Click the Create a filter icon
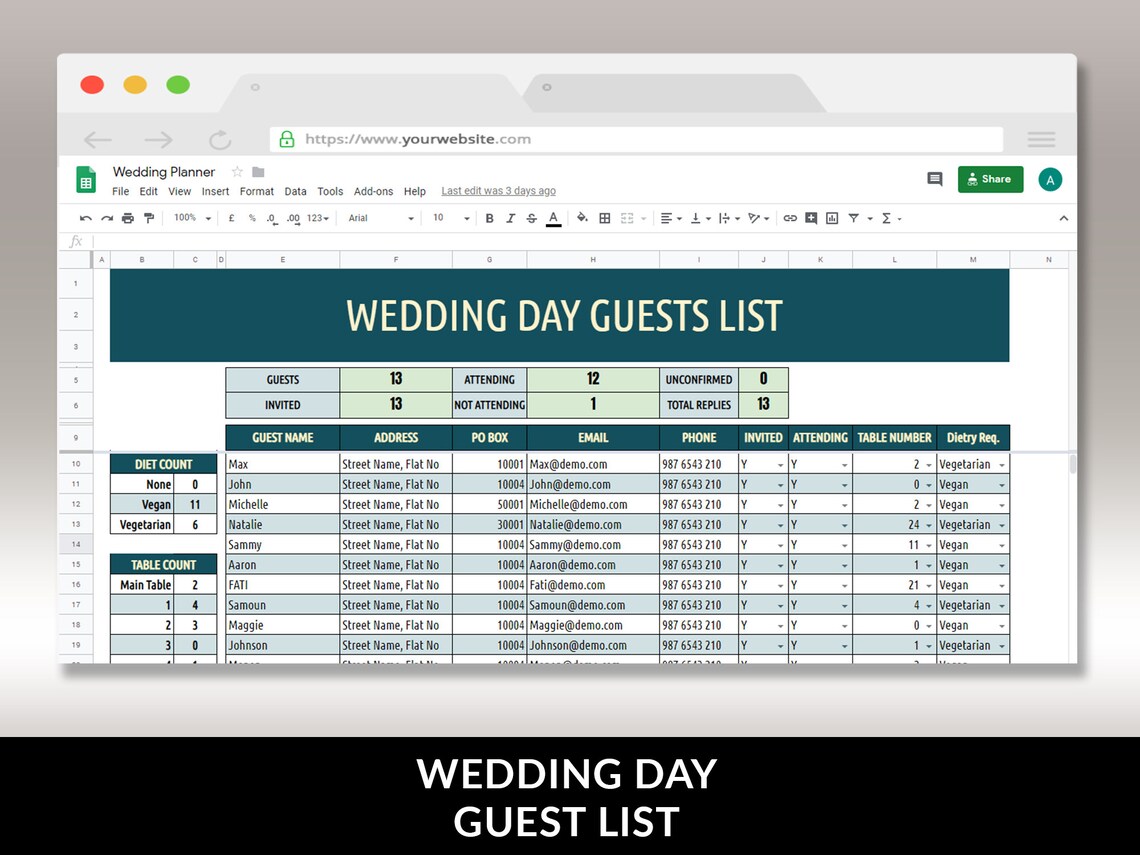The image size is (1140, 855). (853, 218)
